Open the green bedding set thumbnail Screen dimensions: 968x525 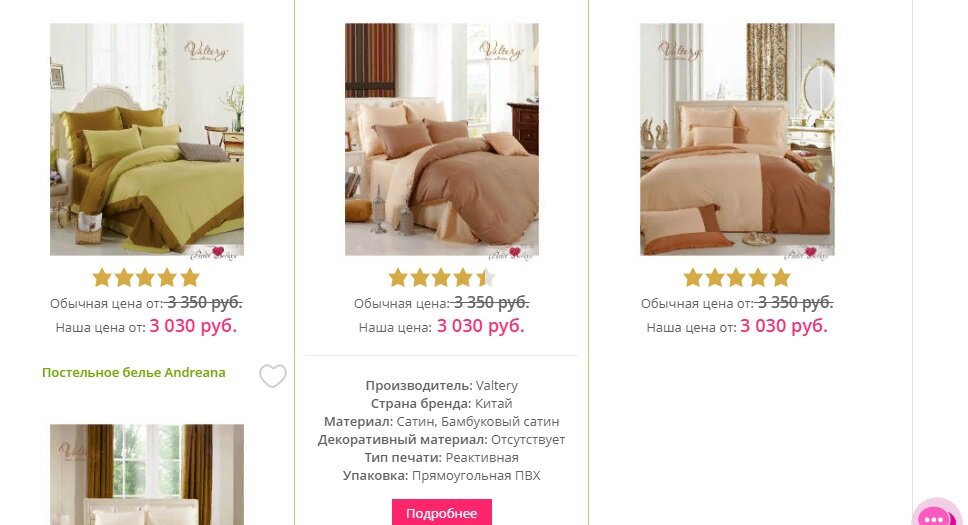coord(147,140)
